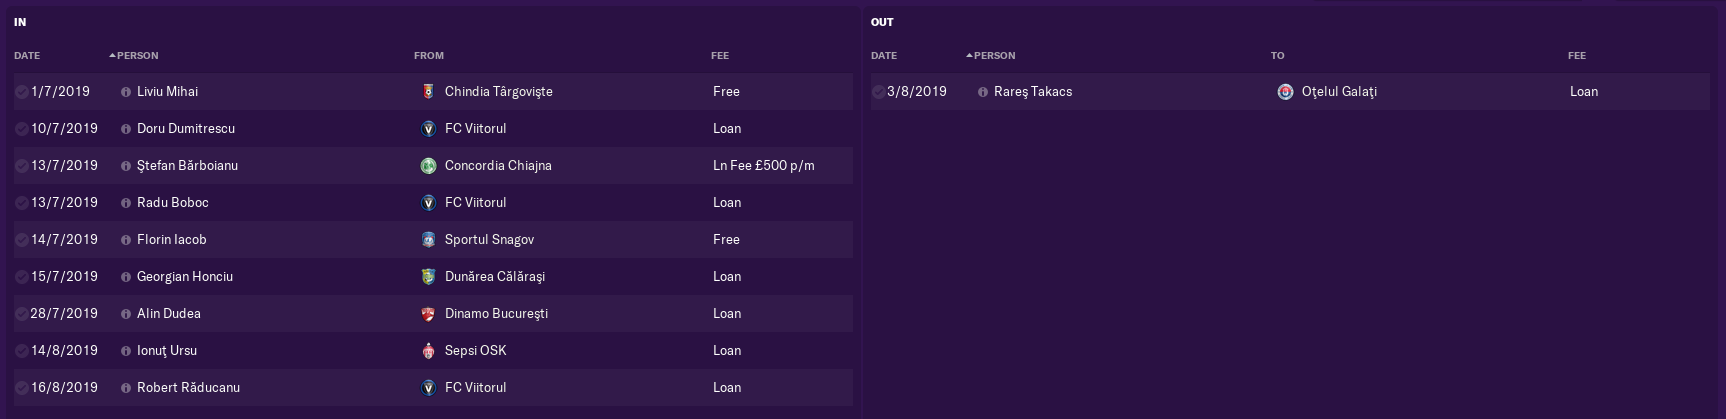Toggle the check circle for 1/7/2019 transfer
The image size is (1726, 419).
coord(22,91)
